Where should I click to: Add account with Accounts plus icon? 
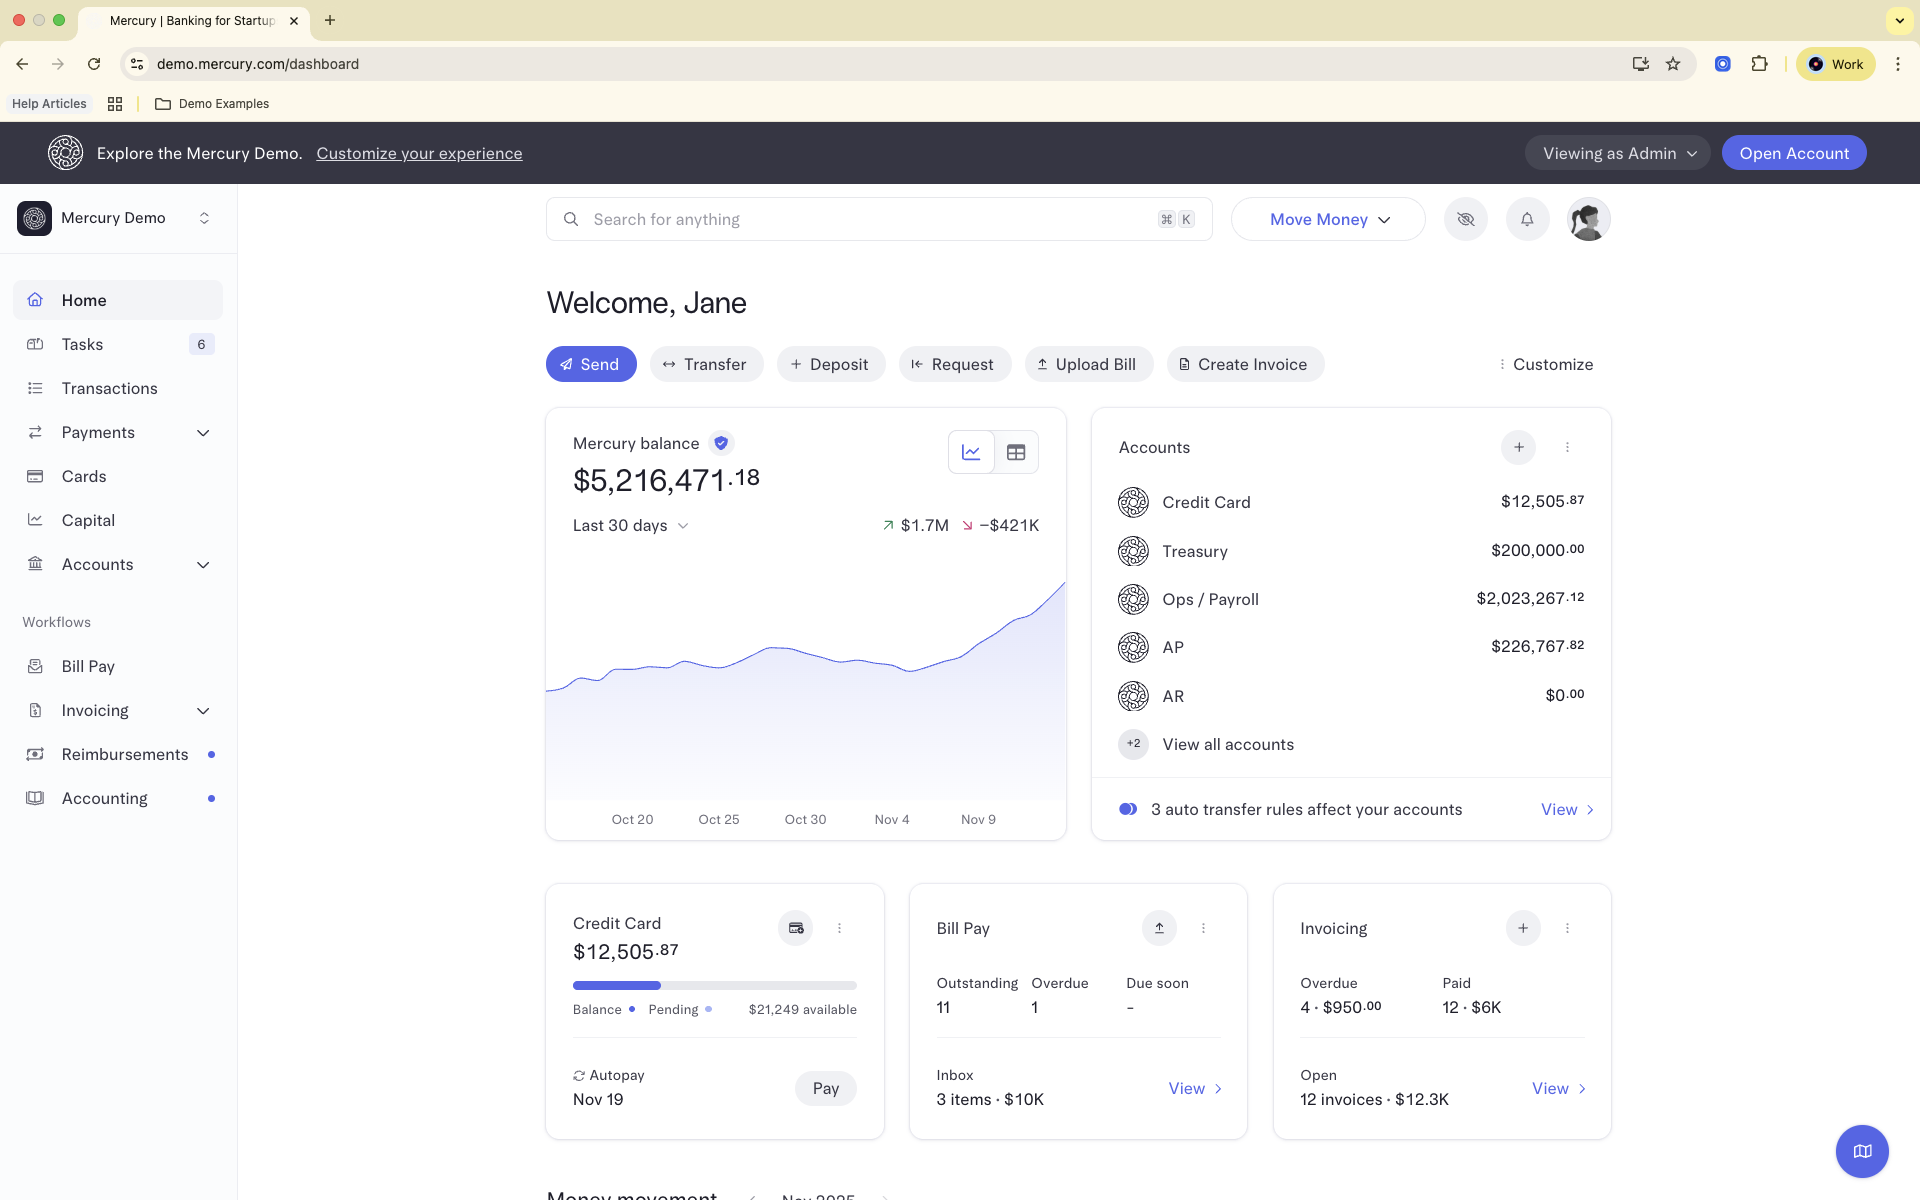[1518, 447]
